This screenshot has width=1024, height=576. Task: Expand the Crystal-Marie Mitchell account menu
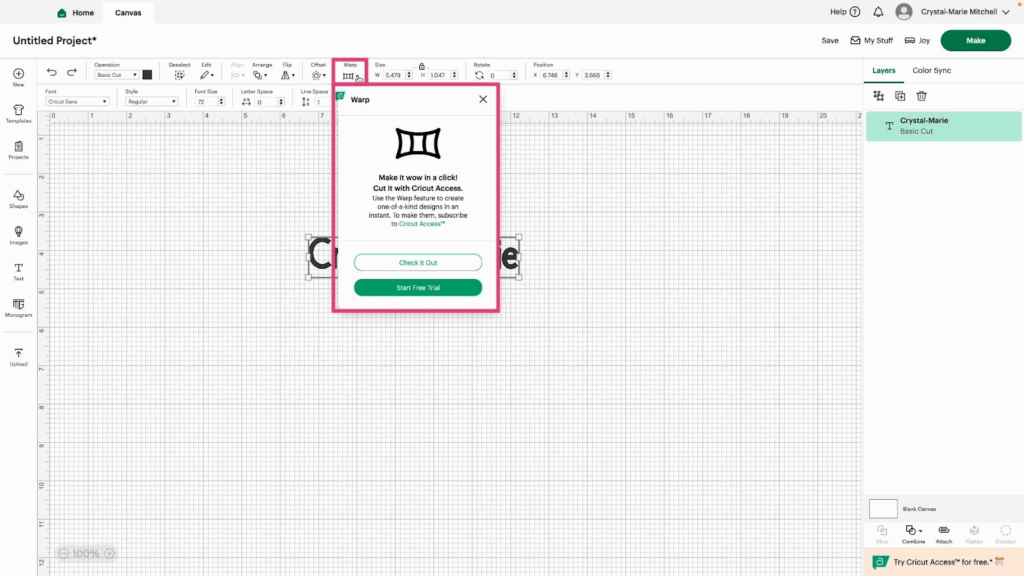coord(965,12)
